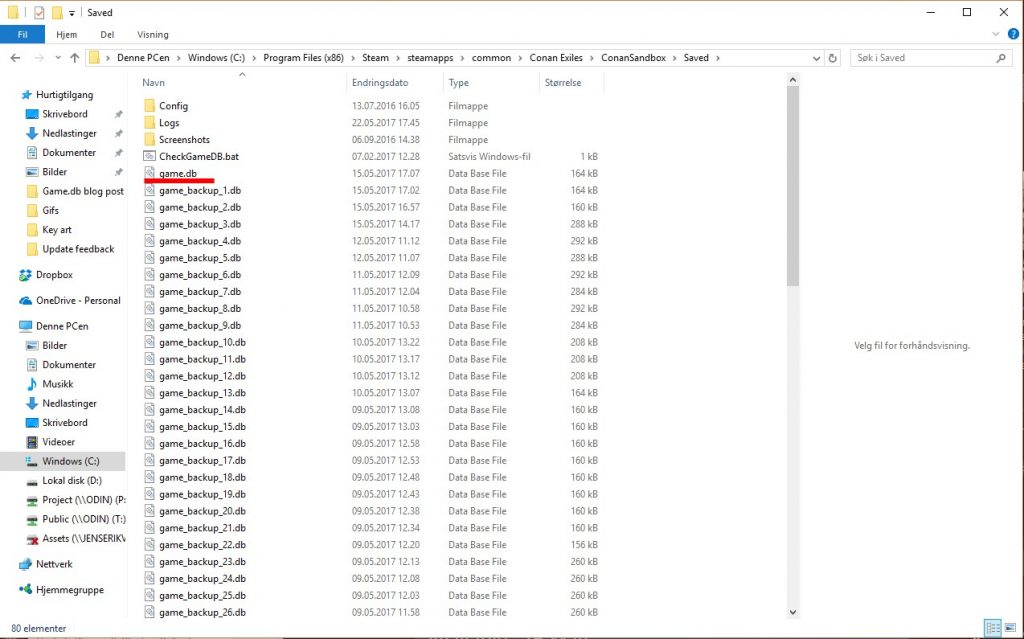The width and height of the screenshot is (1024, 639).
Task: Open the Fil menu tab
Action: [22, 35]
